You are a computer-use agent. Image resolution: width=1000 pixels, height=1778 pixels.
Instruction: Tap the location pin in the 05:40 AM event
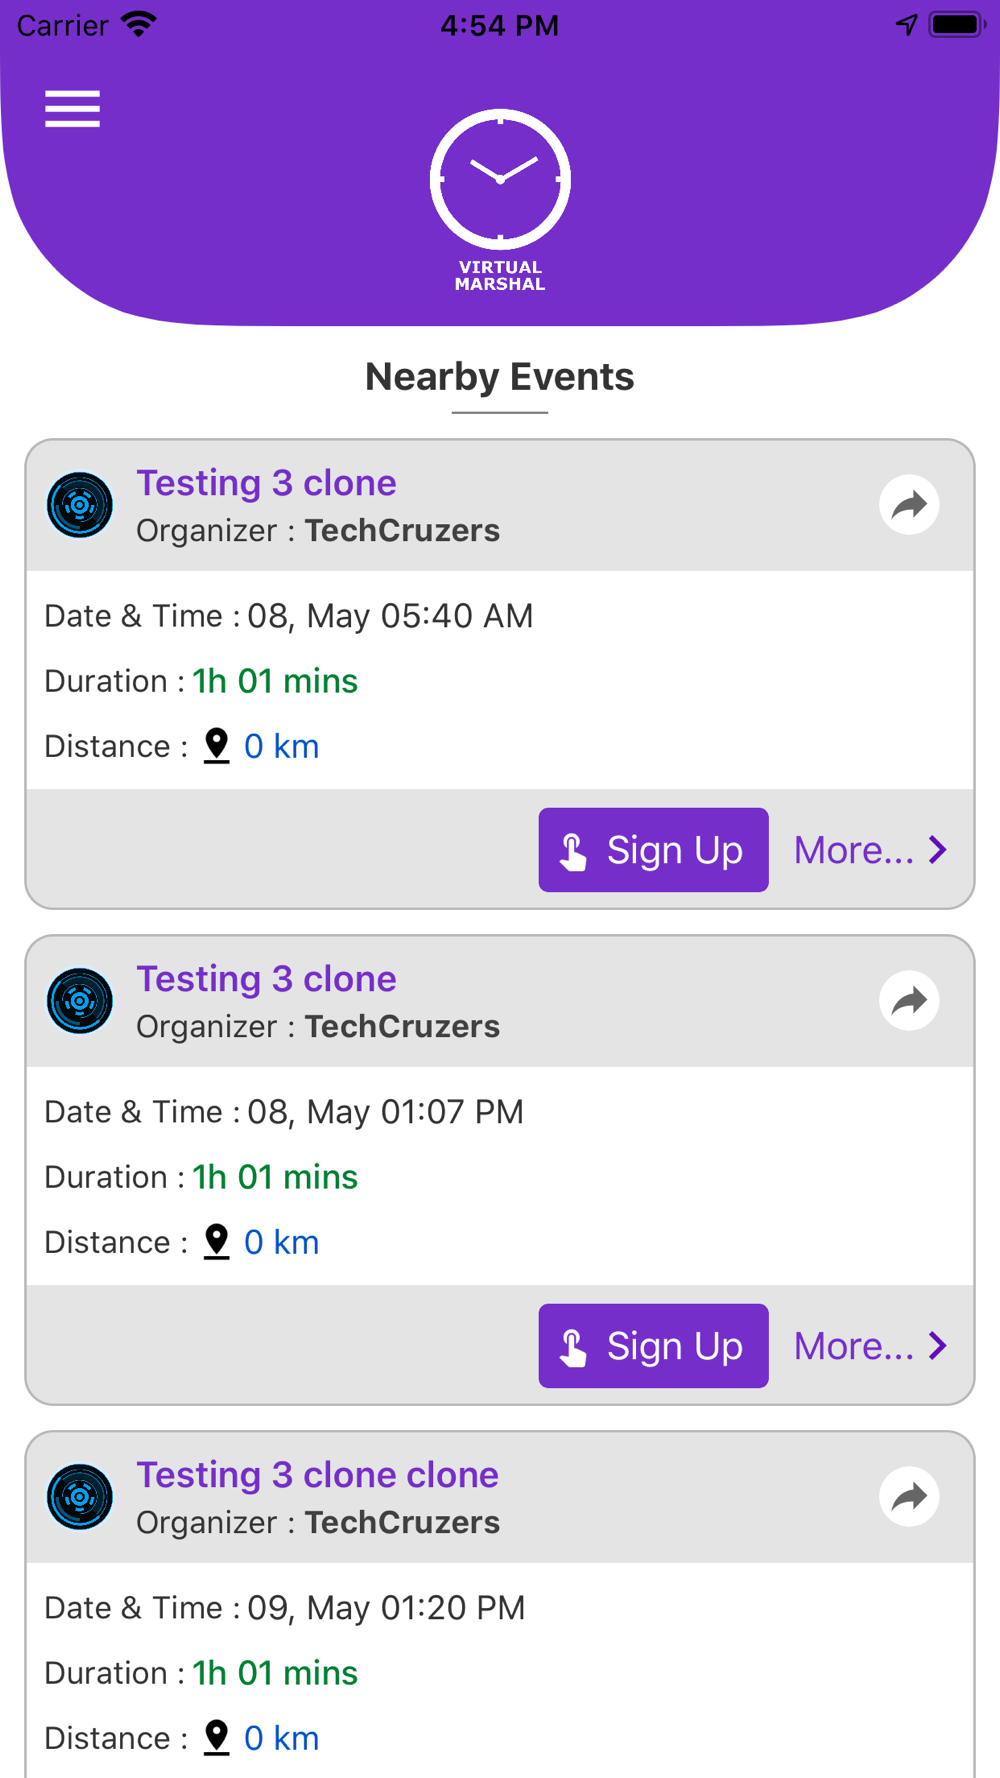coord(216,746)
